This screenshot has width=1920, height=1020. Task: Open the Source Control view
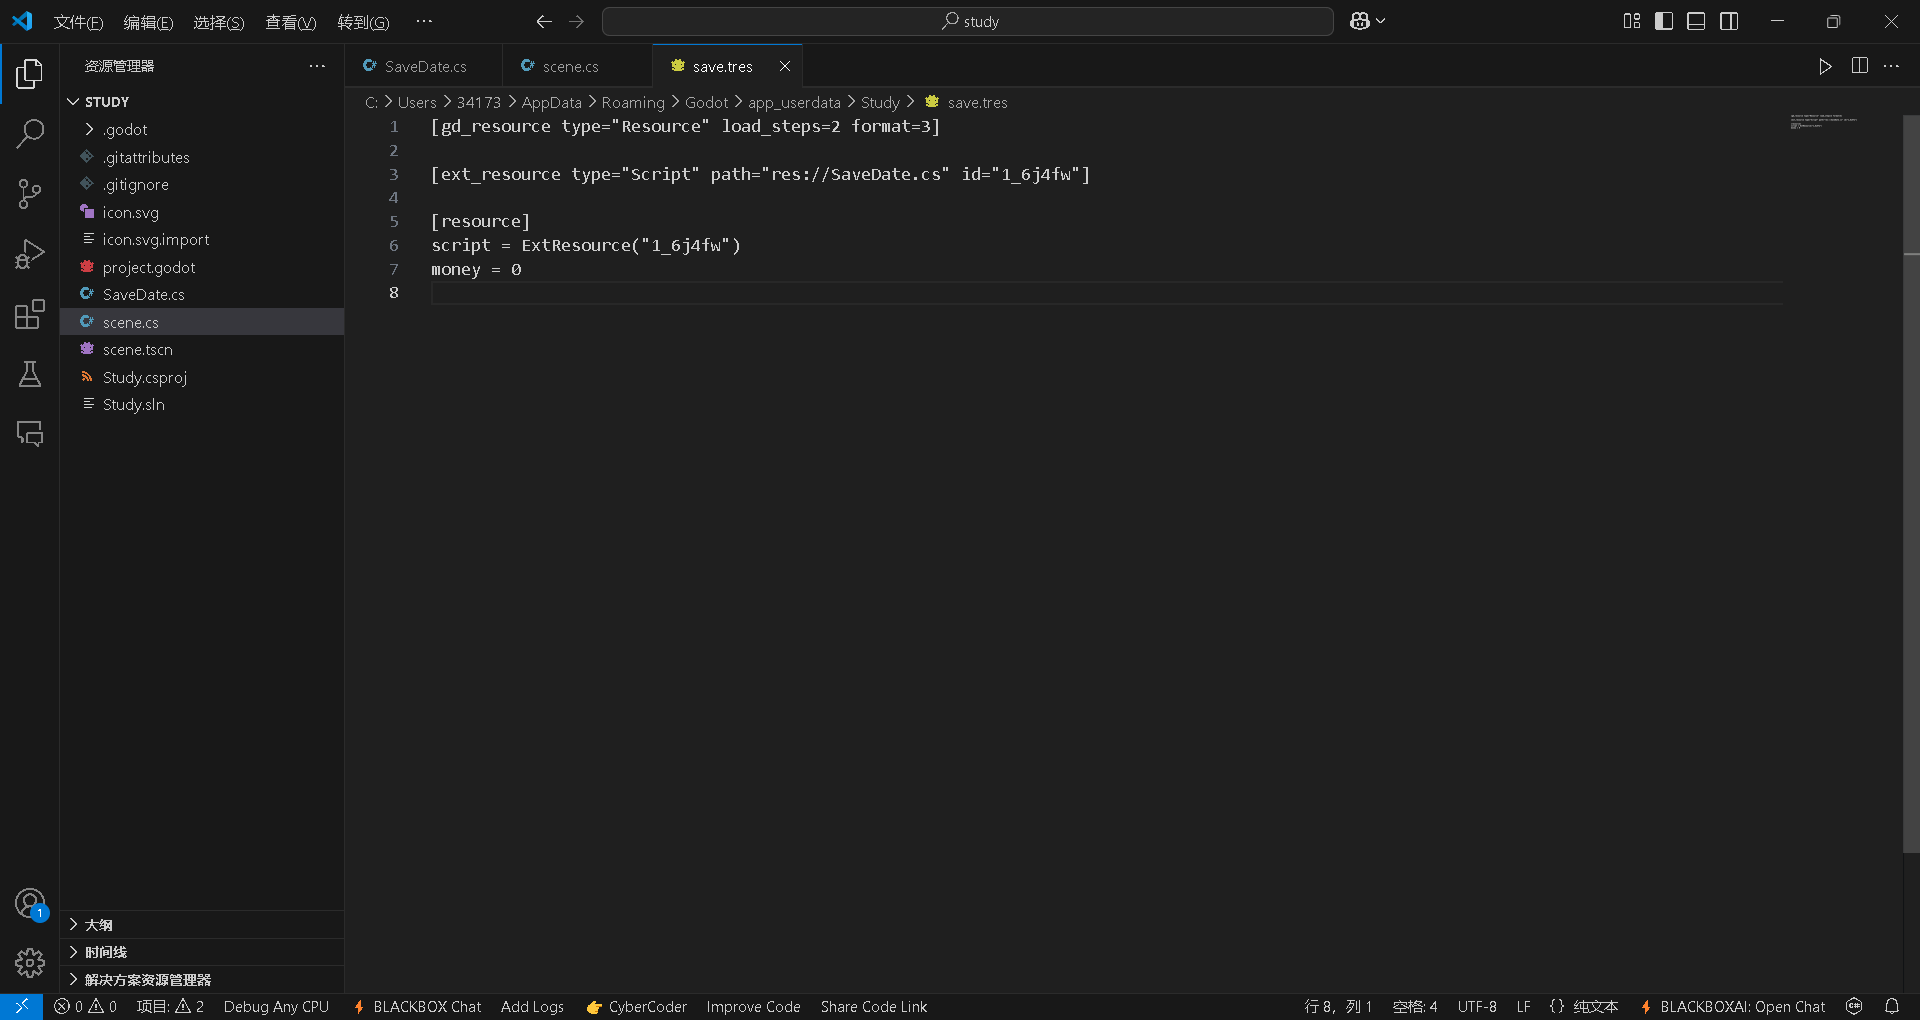click(30, 194)
